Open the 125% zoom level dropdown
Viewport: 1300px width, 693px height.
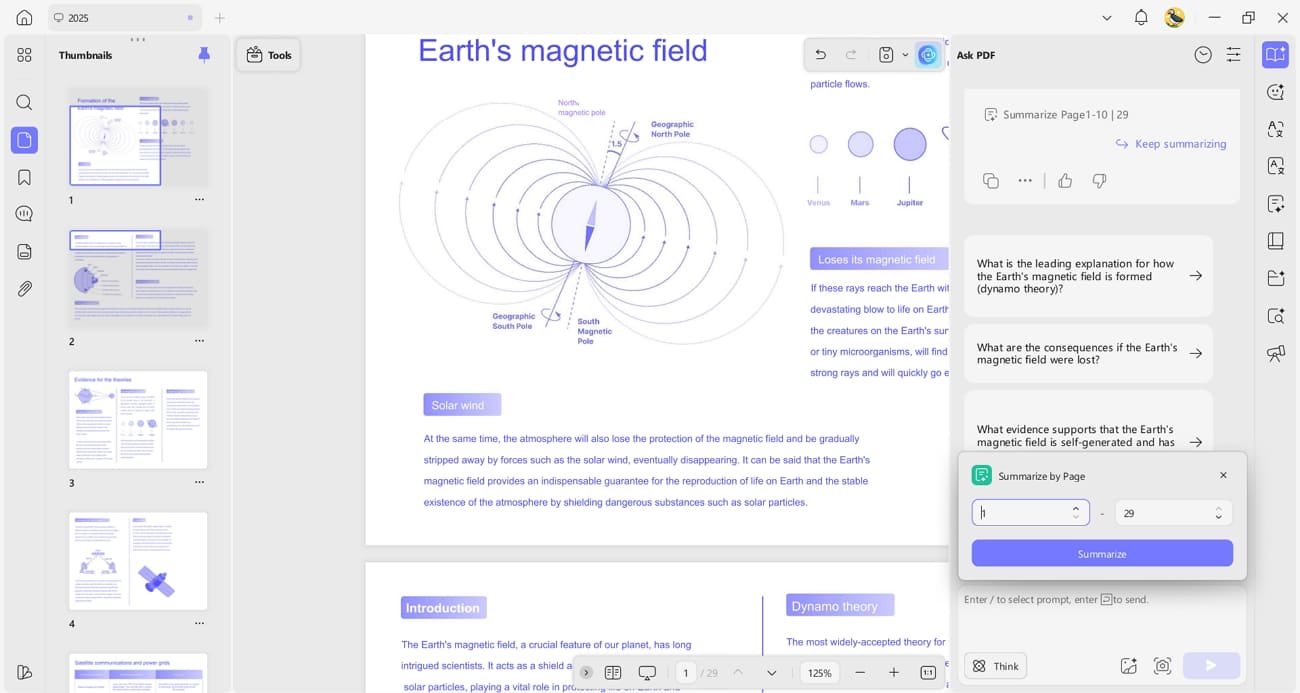(x=820, y=673)
